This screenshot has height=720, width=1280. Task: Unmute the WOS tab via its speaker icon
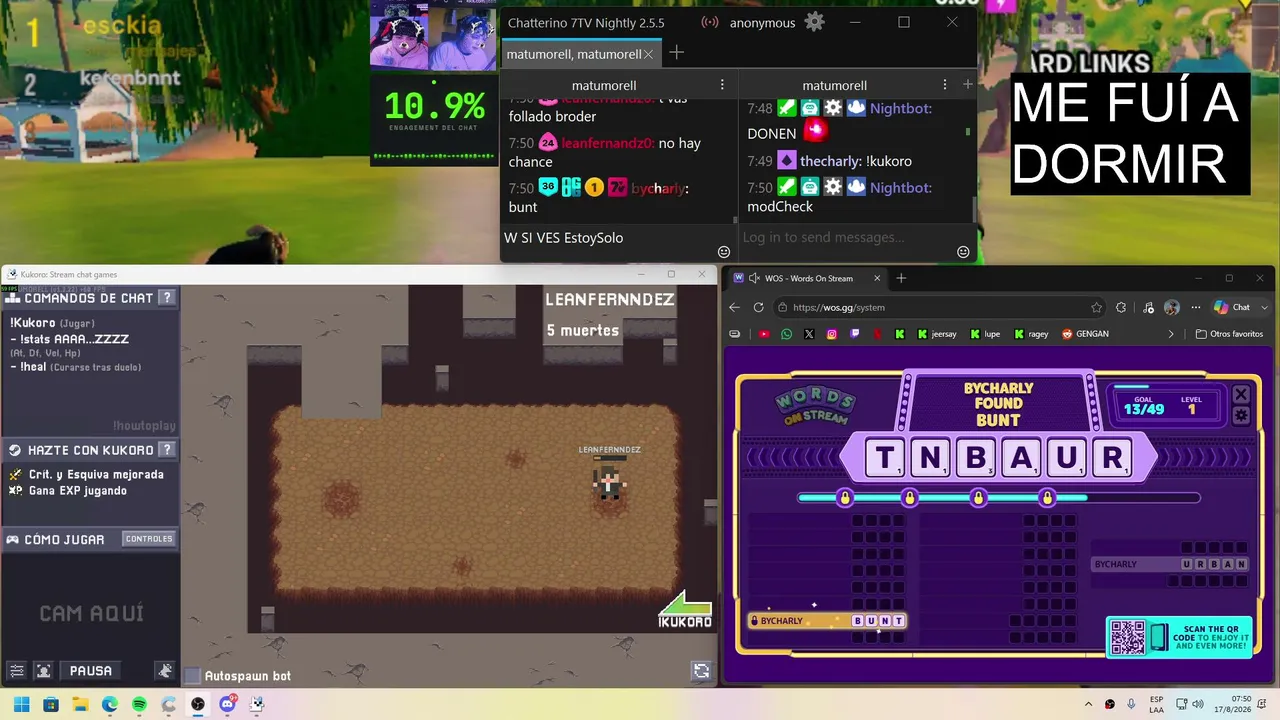pos(754,278)
